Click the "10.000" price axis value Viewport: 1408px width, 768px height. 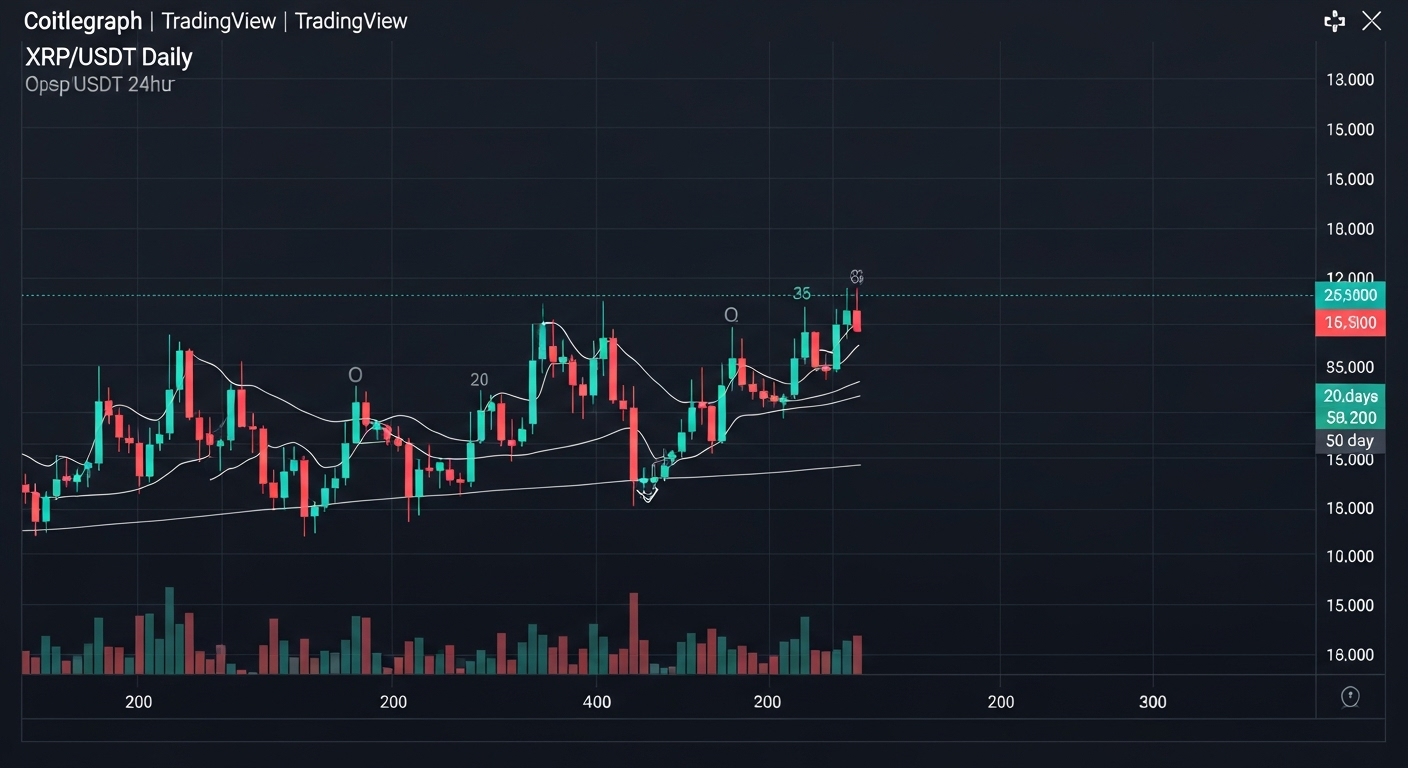(x=1349, y=556)
